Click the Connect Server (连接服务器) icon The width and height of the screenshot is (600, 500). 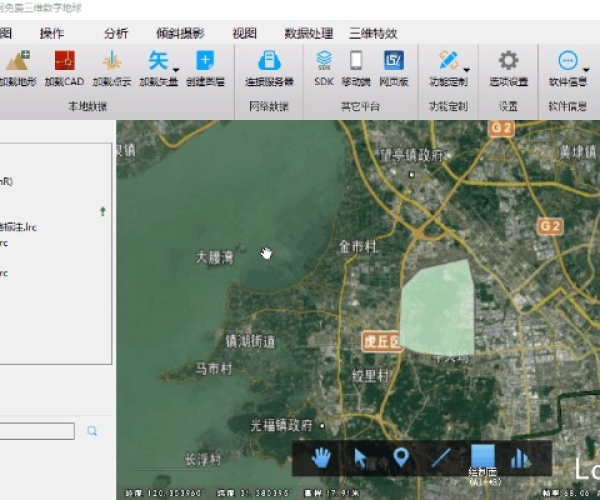[269, 61]
